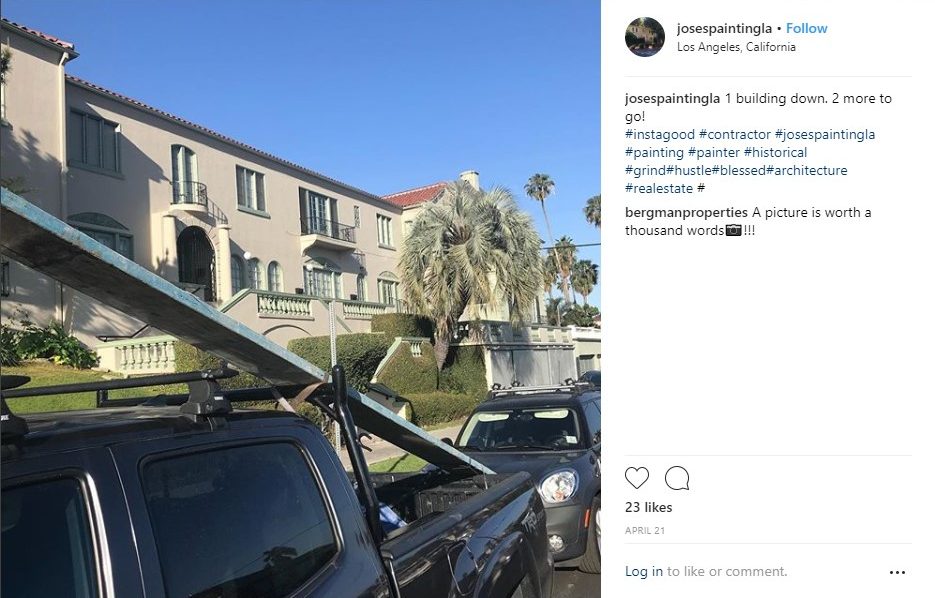Open the #josespaintingla hashtag
The image size is (935, 598).
pos(825,135)
